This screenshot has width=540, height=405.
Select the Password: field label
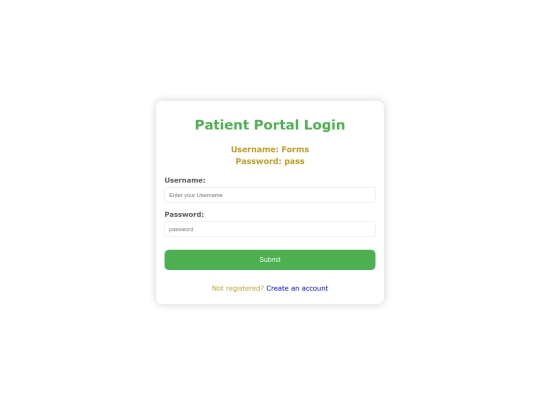[x=184, y=214]
